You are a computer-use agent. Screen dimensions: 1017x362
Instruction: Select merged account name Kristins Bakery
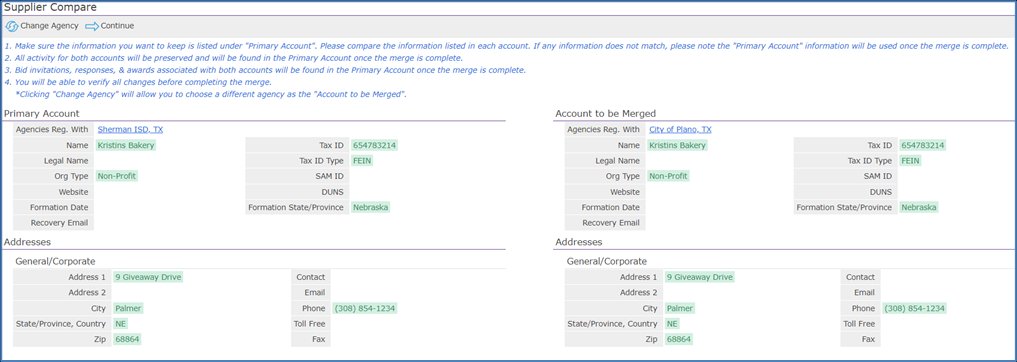coord(677,145)
